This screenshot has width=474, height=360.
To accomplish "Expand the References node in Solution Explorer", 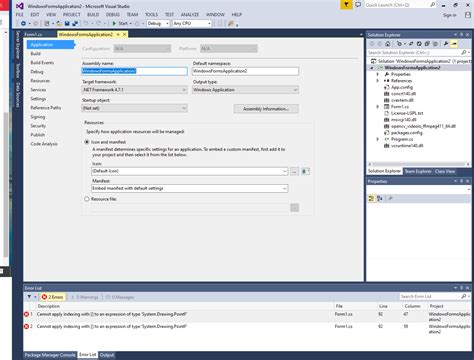I will point(378,81).
